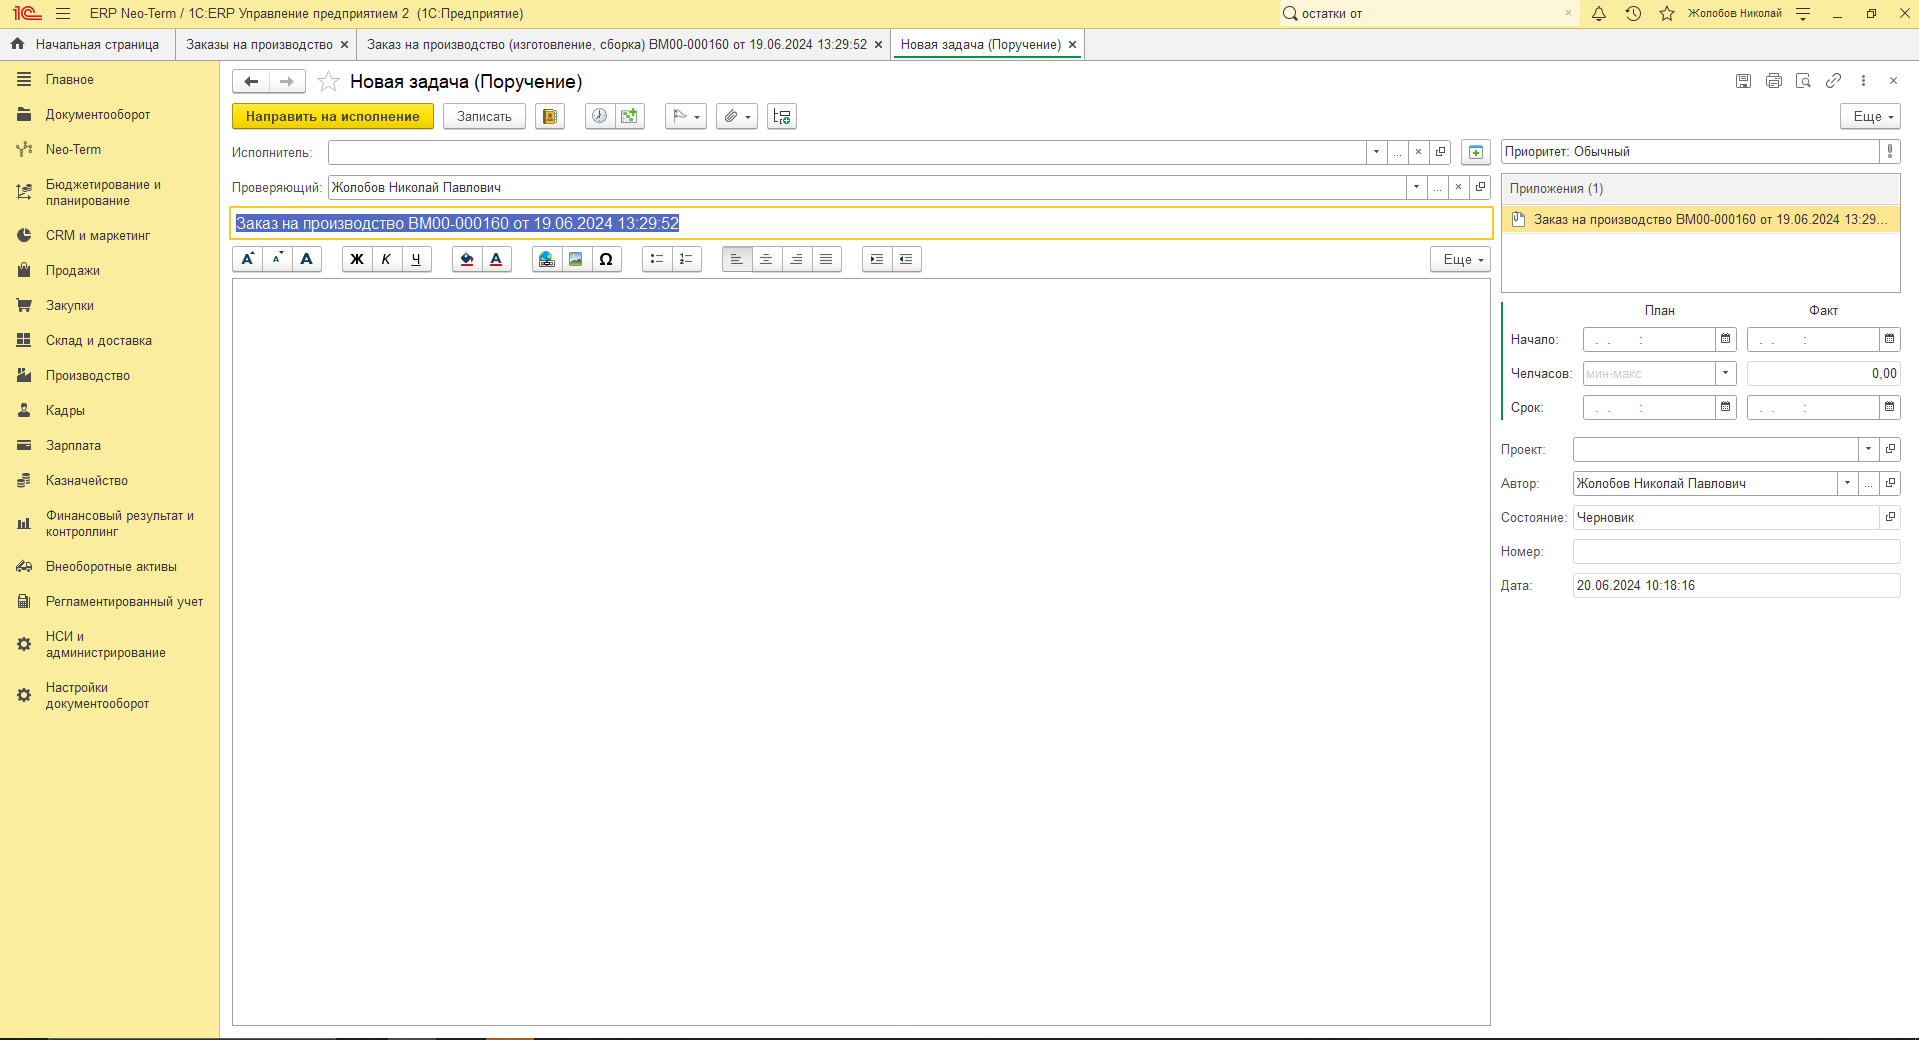Decrease font size
The image size is (1919, 1040).
pyautogui.click(x=277, y=259)
